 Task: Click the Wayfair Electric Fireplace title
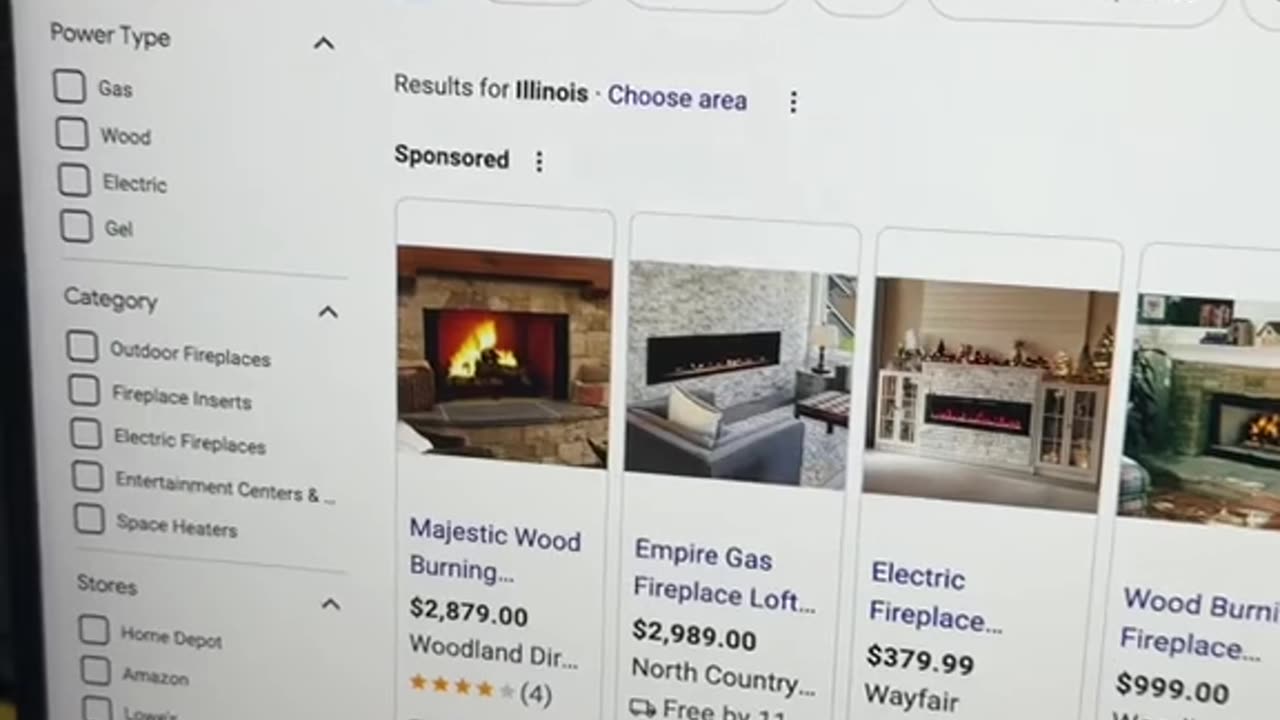pyautogui.click(x=936, y=597)
